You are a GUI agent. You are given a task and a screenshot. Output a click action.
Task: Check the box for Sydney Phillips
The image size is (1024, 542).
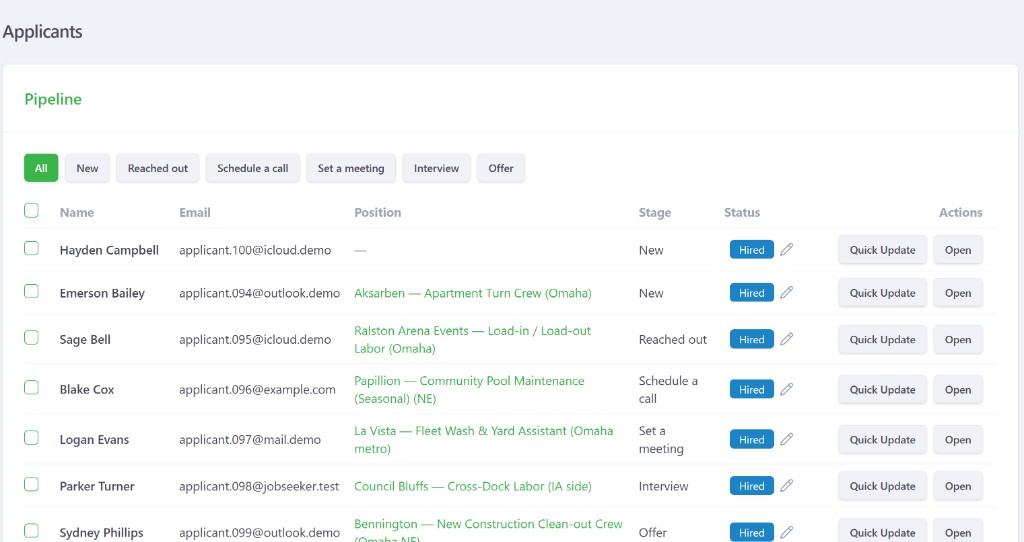(31, 531)
